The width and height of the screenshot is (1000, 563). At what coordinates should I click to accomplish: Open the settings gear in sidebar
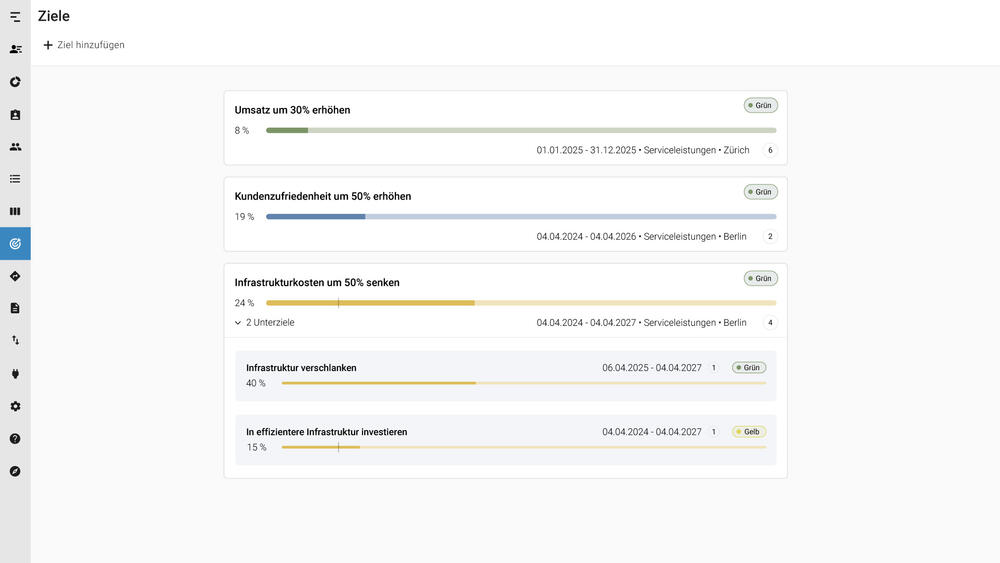click(x=15, y=406)
